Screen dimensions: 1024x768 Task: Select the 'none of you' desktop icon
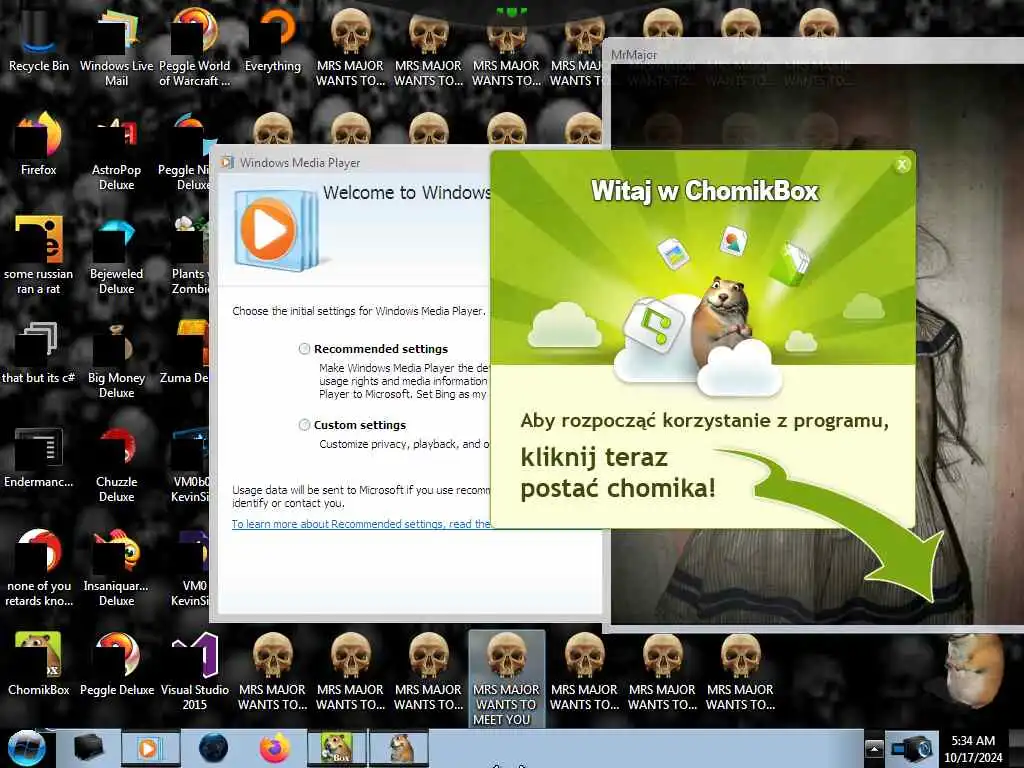click(39, 567)
